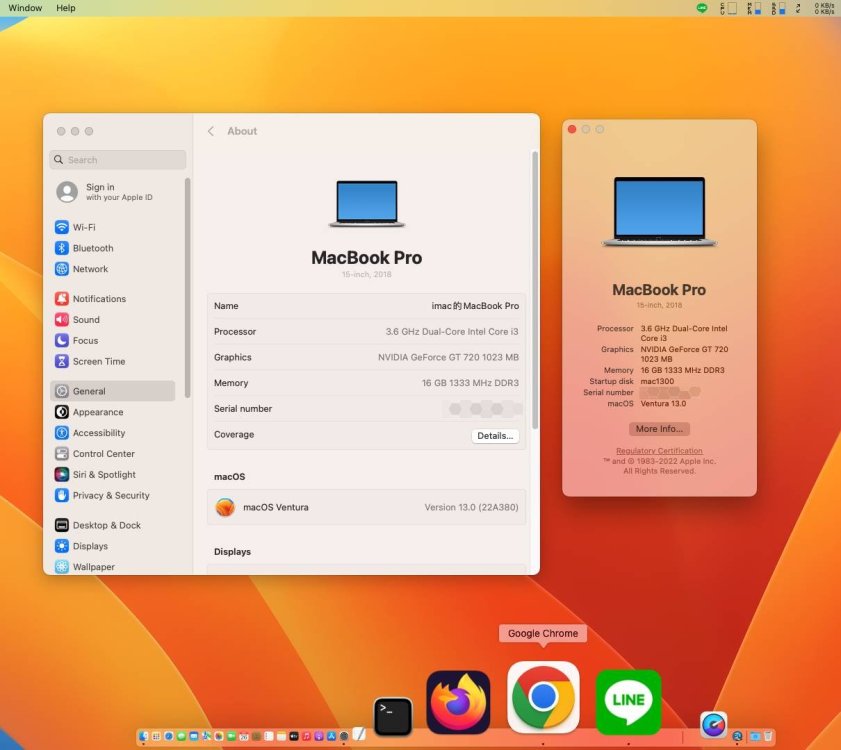The width and height of the screenshot is (841, 750).
Task: Click the More Info button
Action: click(659, 429)
